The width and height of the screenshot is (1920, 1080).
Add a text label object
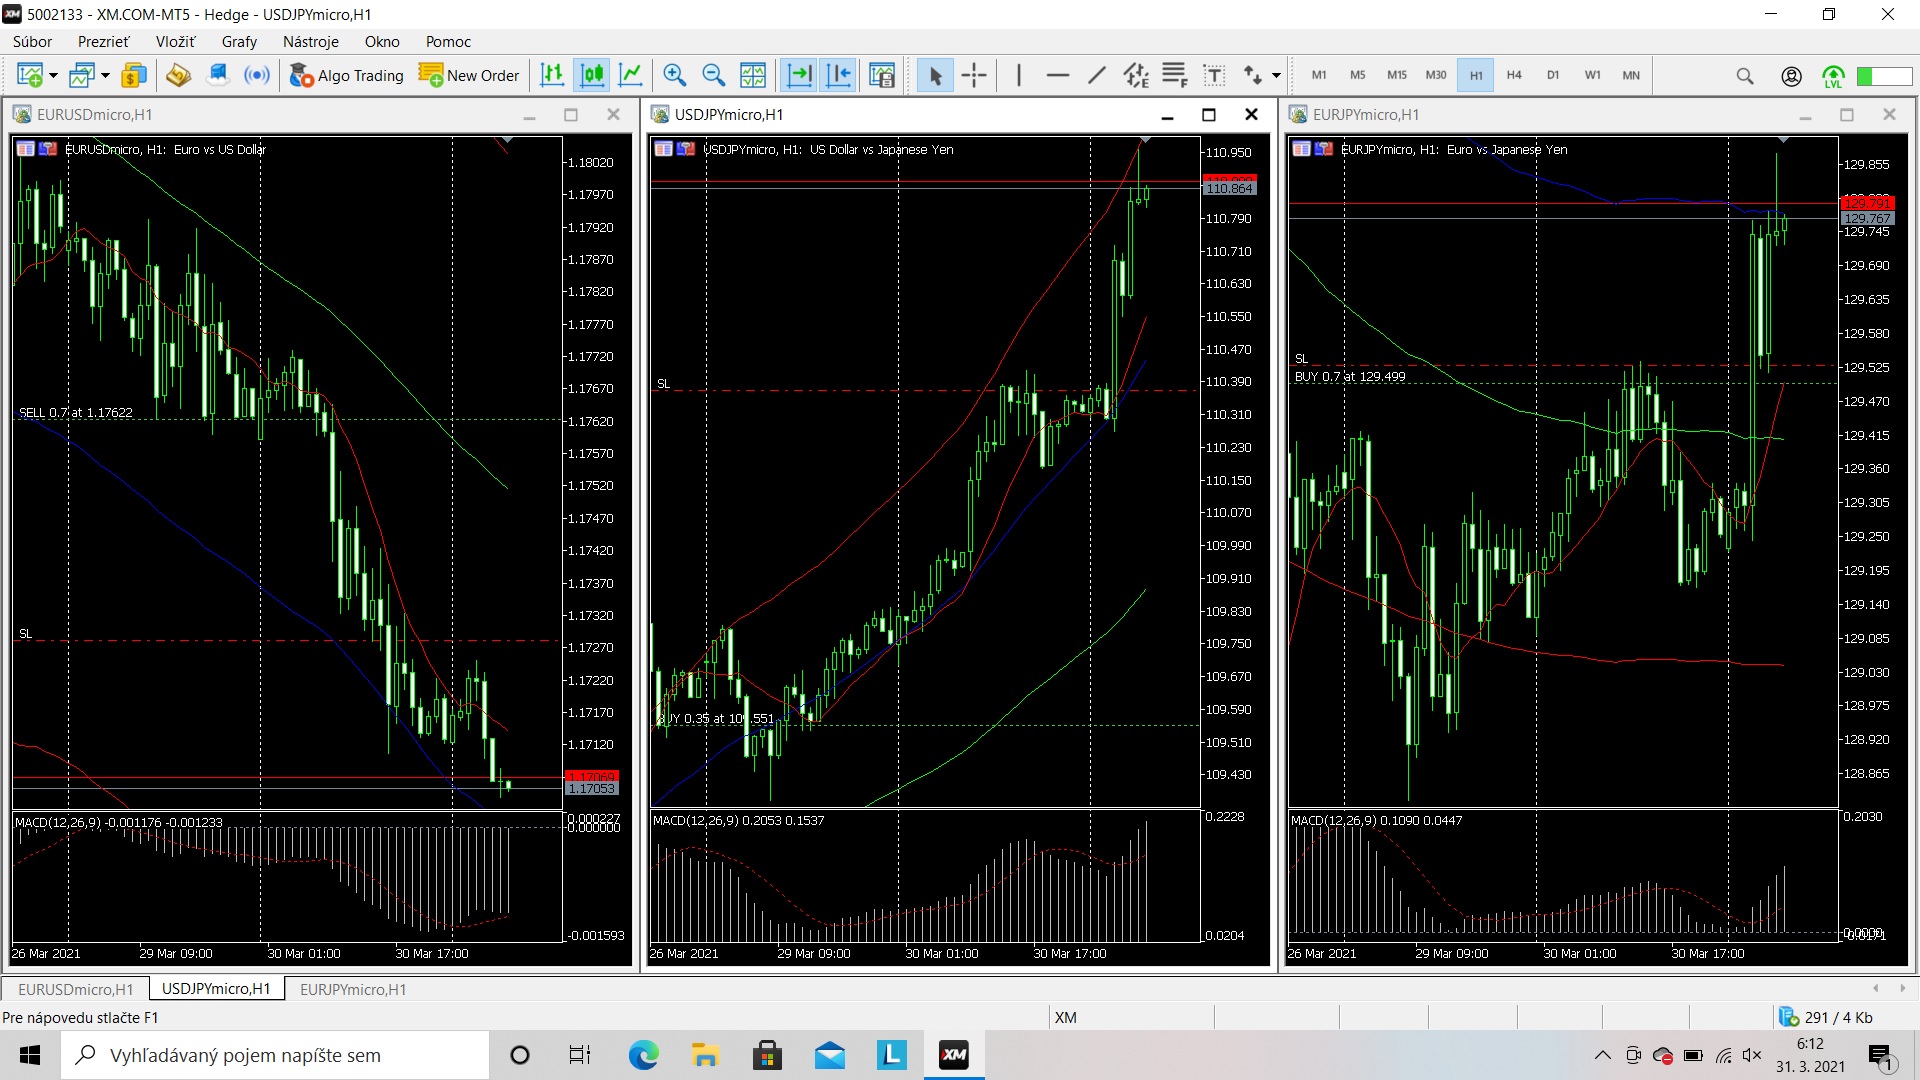(1214, 75)
